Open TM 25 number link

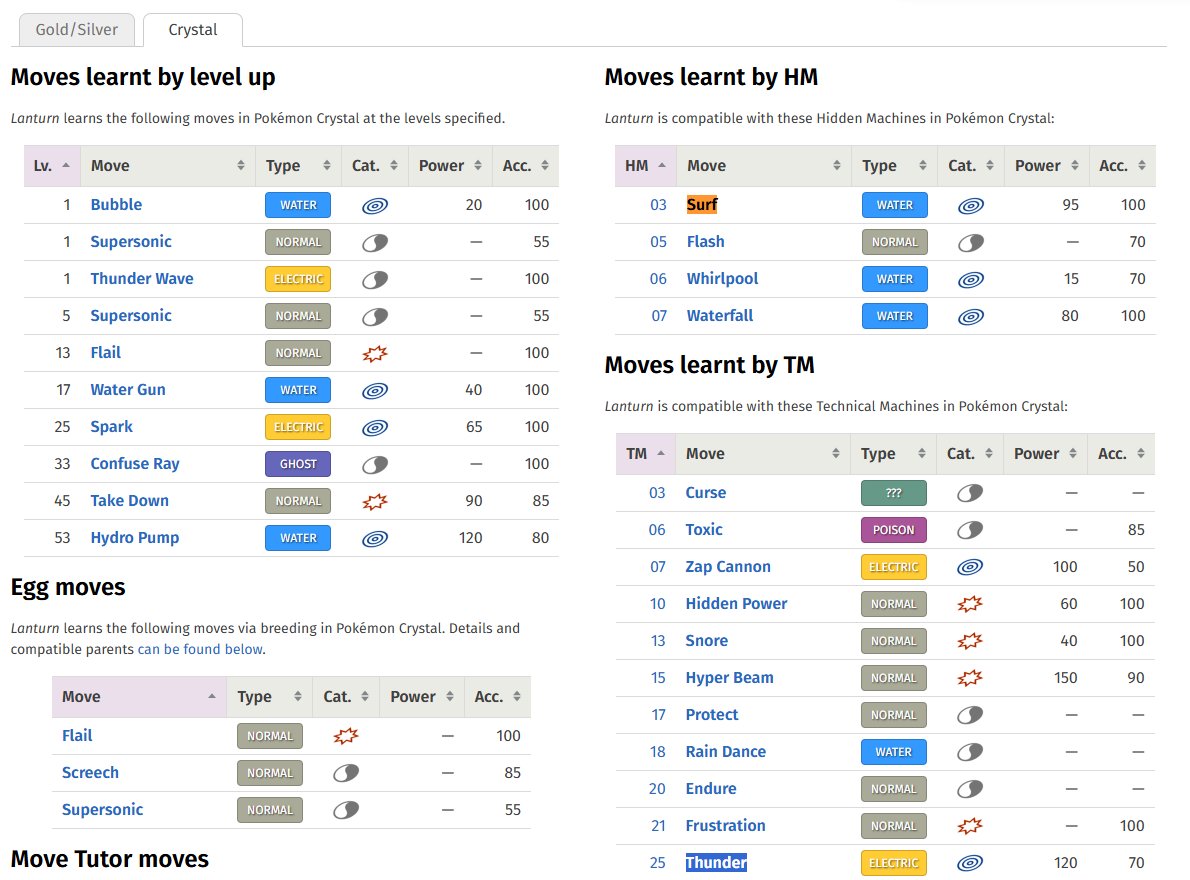pos(657,863)
